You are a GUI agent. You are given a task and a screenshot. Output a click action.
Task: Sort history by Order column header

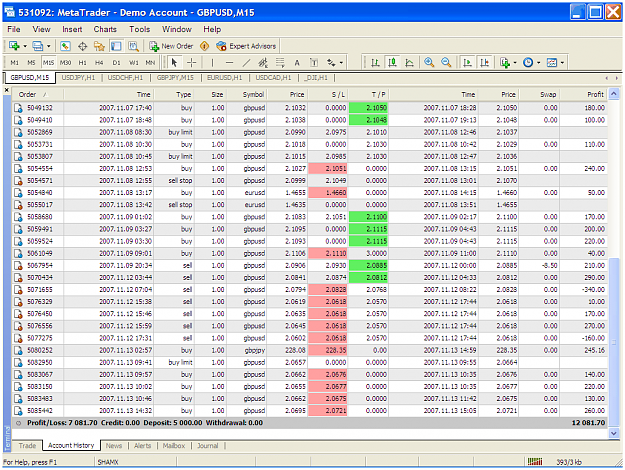38,94
